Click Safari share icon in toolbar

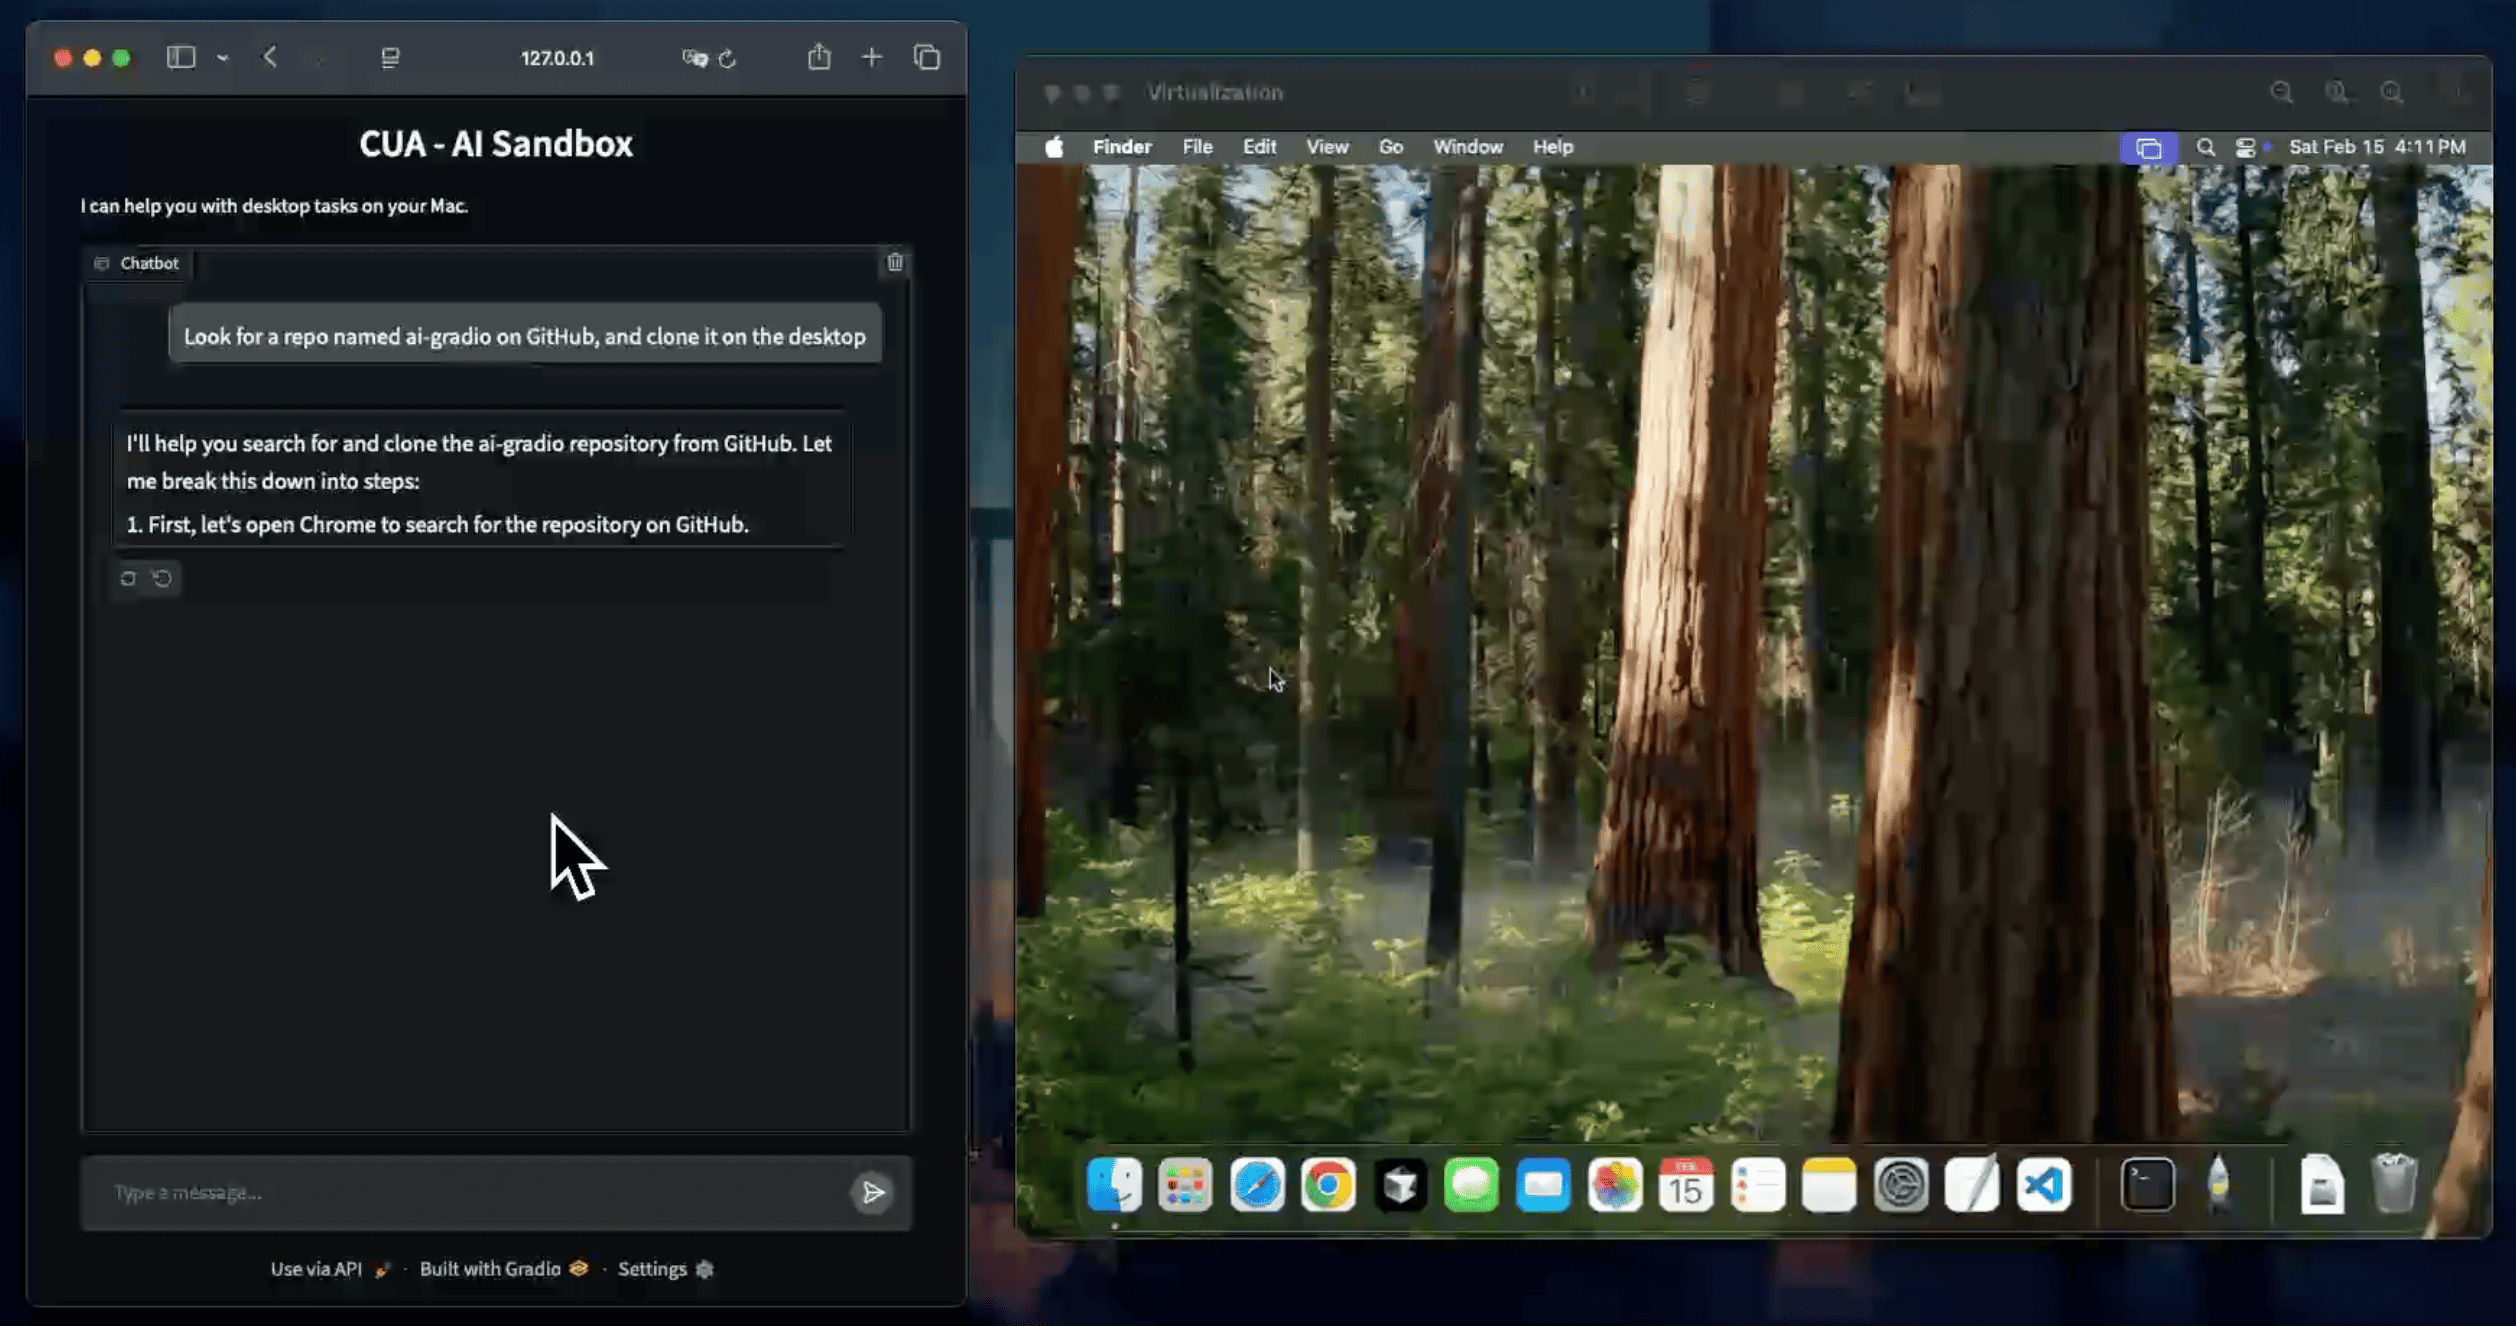click(819, 57)
